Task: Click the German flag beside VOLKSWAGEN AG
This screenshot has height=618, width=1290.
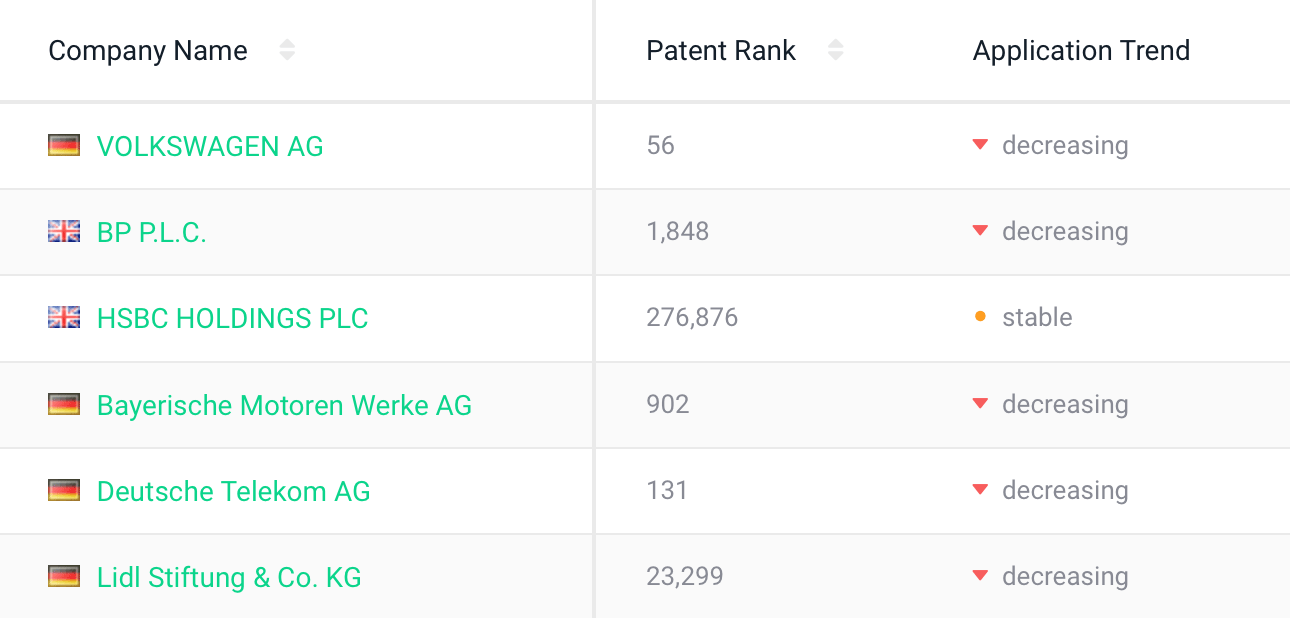Action: (x=64, y=146)
